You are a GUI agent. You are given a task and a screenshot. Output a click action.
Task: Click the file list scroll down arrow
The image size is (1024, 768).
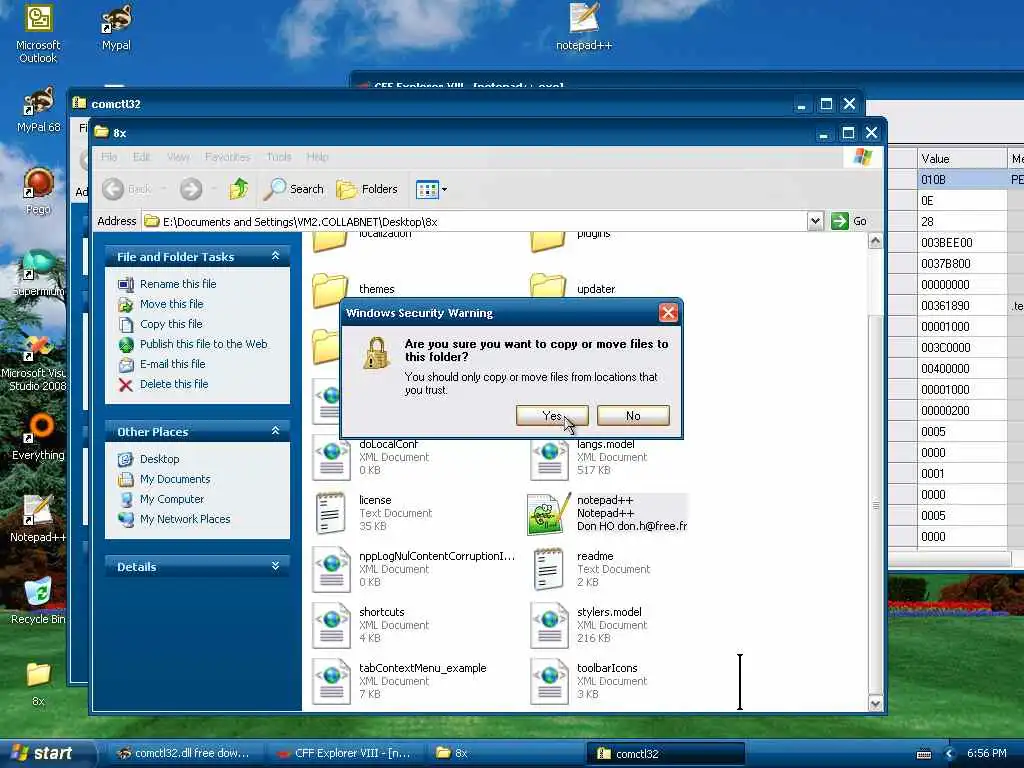[x=875, y=703]
